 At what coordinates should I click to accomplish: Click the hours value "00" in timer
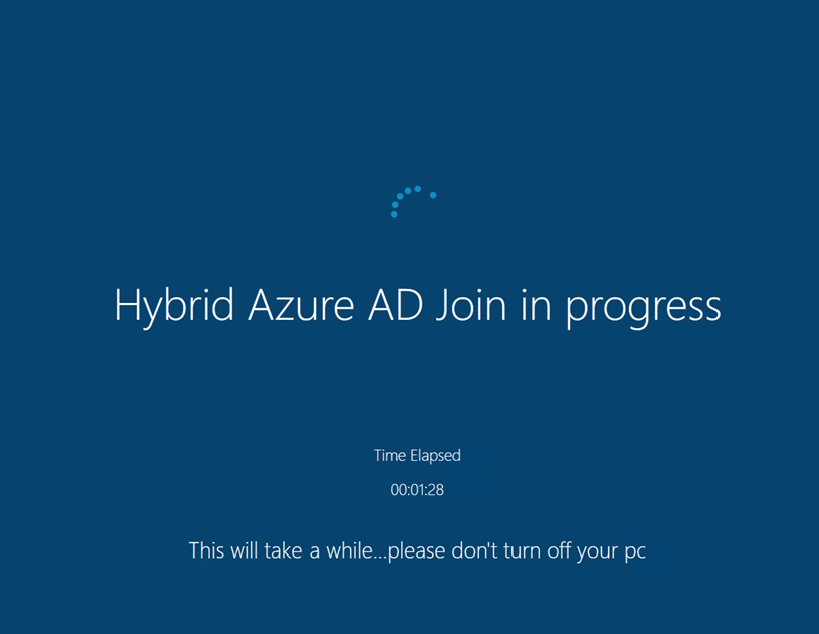click(x=398, y=490)
